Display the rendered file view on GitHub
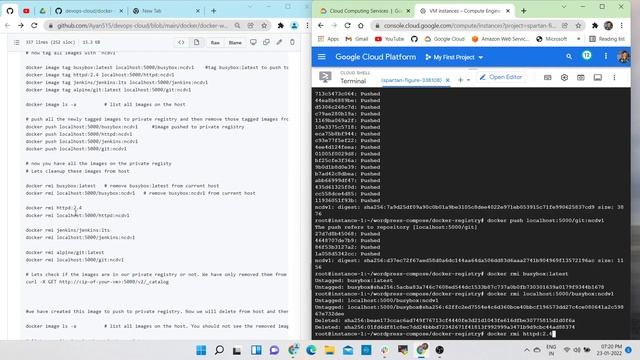This screenshot has width=640, height=360. click(196, 42)
